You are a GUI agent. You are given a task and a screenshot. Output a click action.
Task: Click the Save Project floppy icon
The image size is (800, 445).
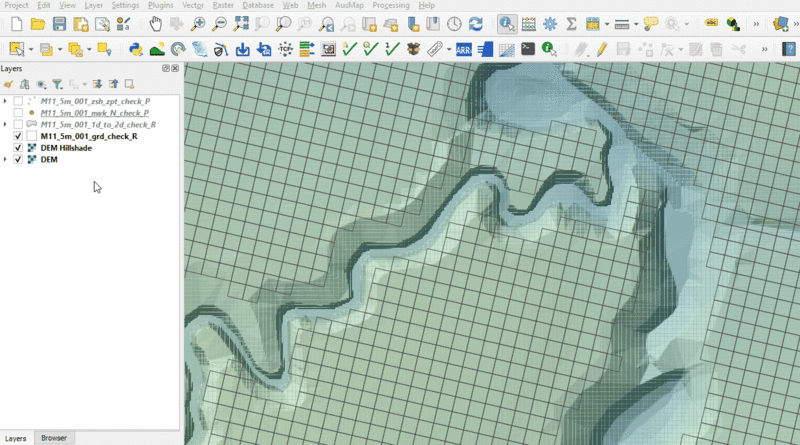[x=59, y=23]
